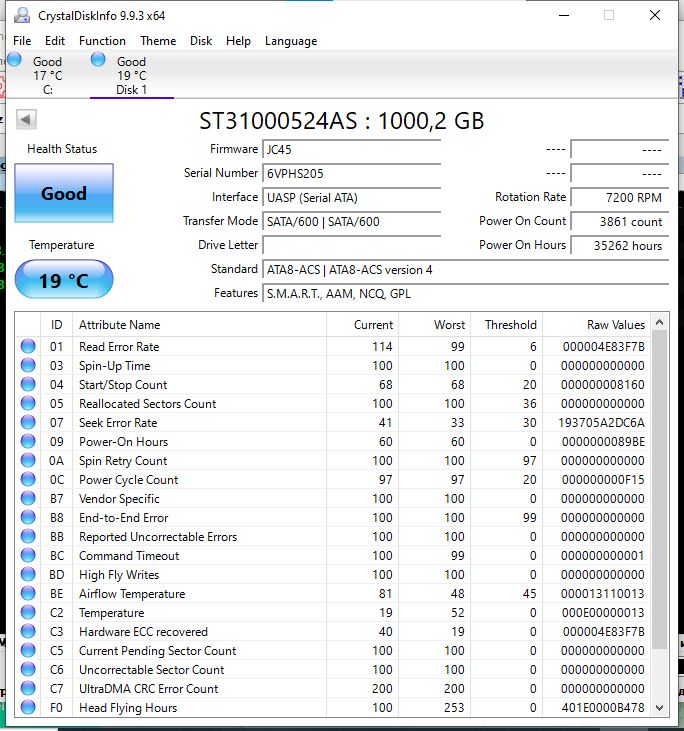Click the Features field S.M.A.R.T., AAM
Viewport: 684px width, 731px height.
(x=465, y=294)
